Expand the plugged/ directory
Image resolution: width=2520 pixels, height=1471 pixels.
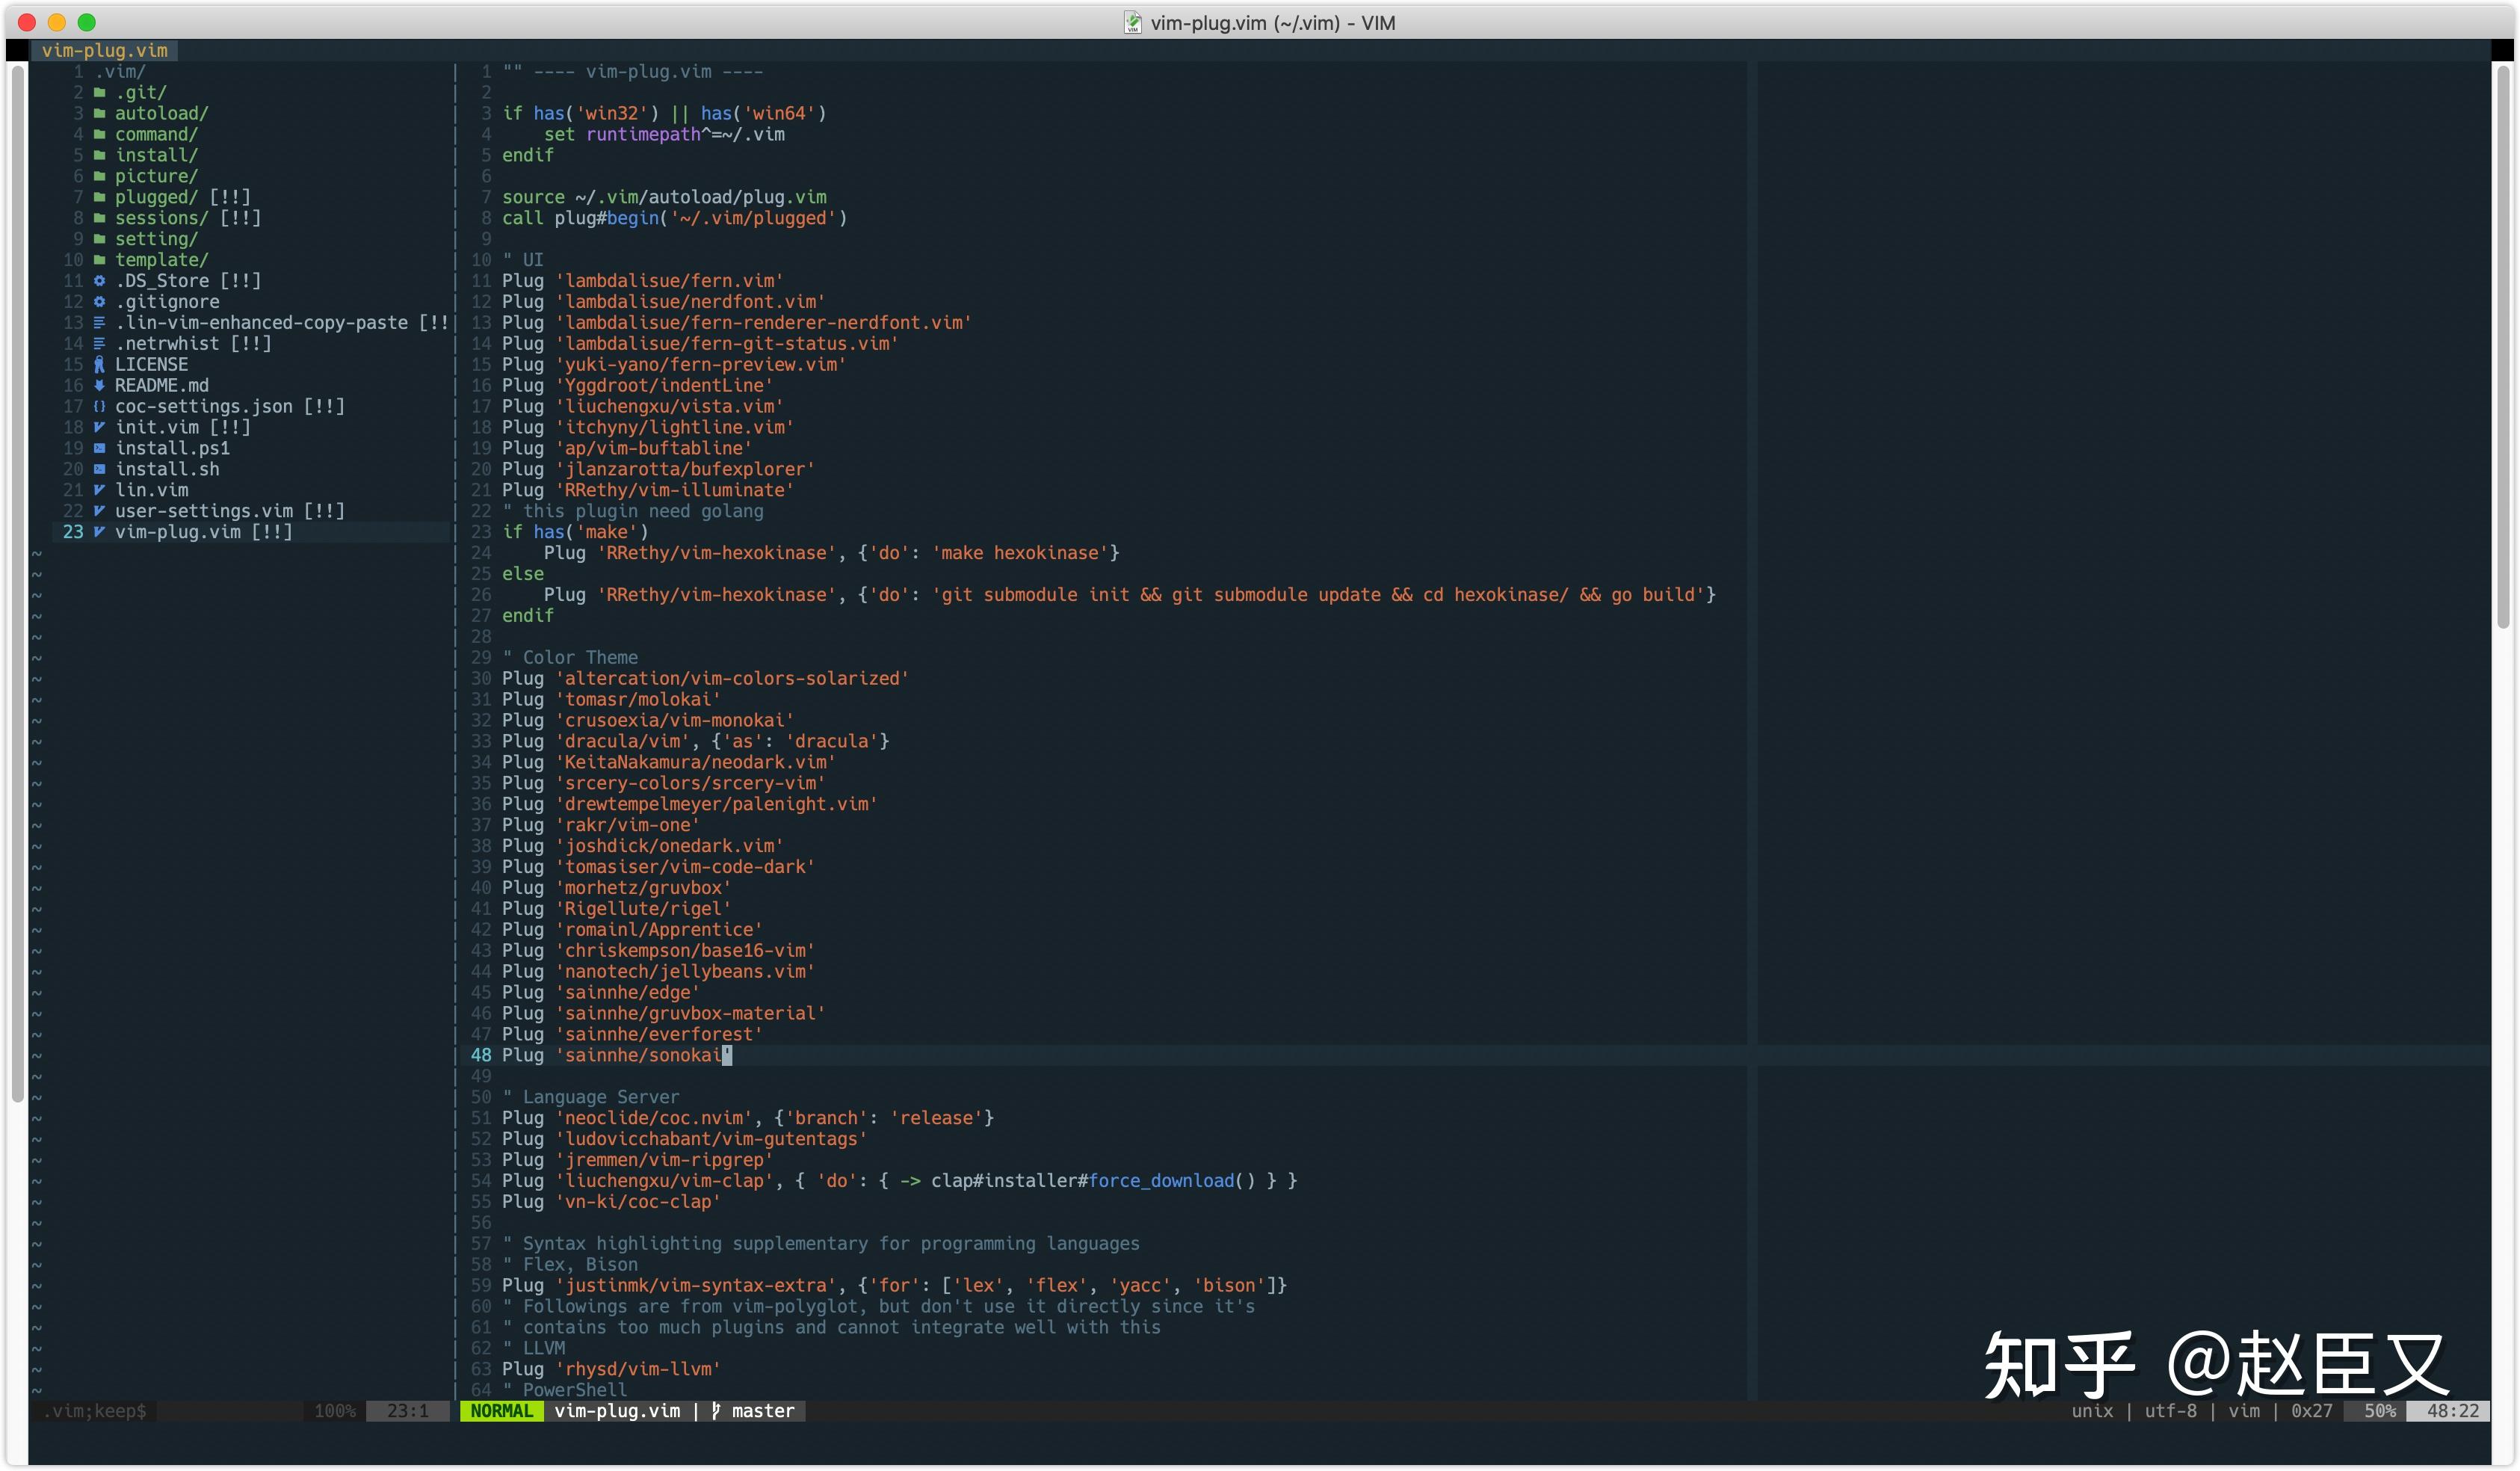(156, 197)
